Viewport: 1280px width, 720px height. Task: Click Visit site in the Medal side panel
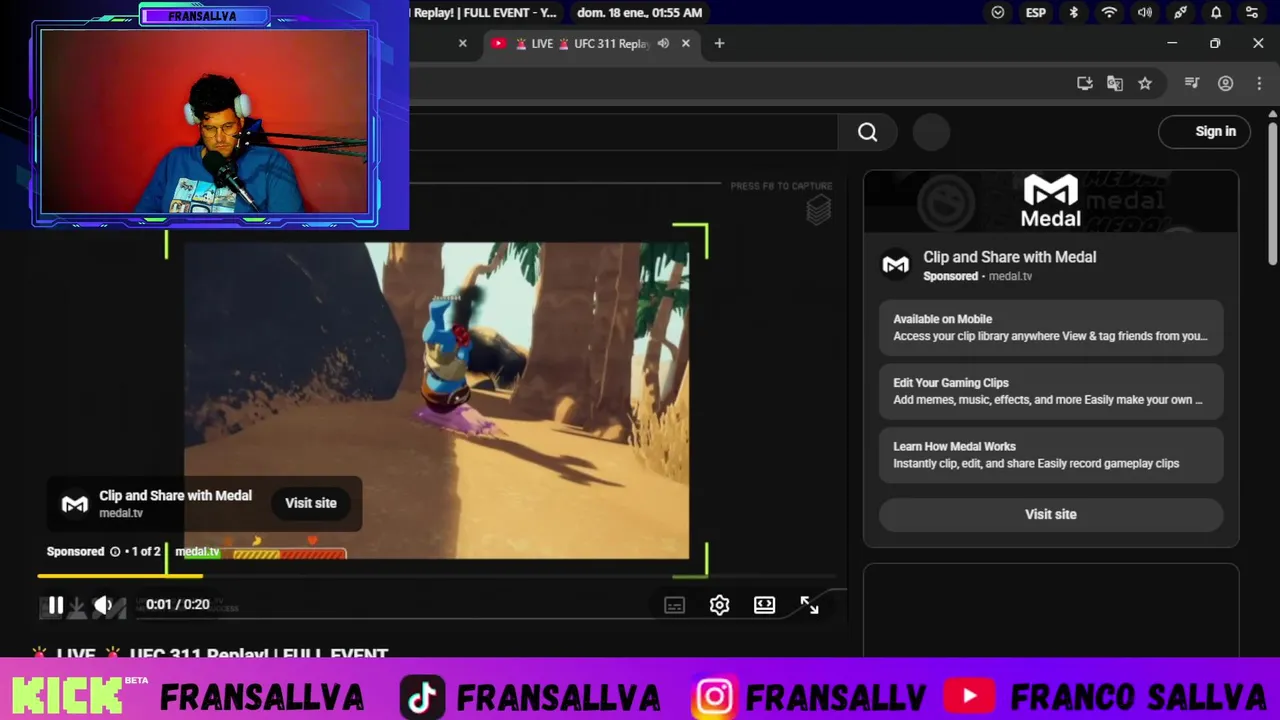[x=1051, y=514]
